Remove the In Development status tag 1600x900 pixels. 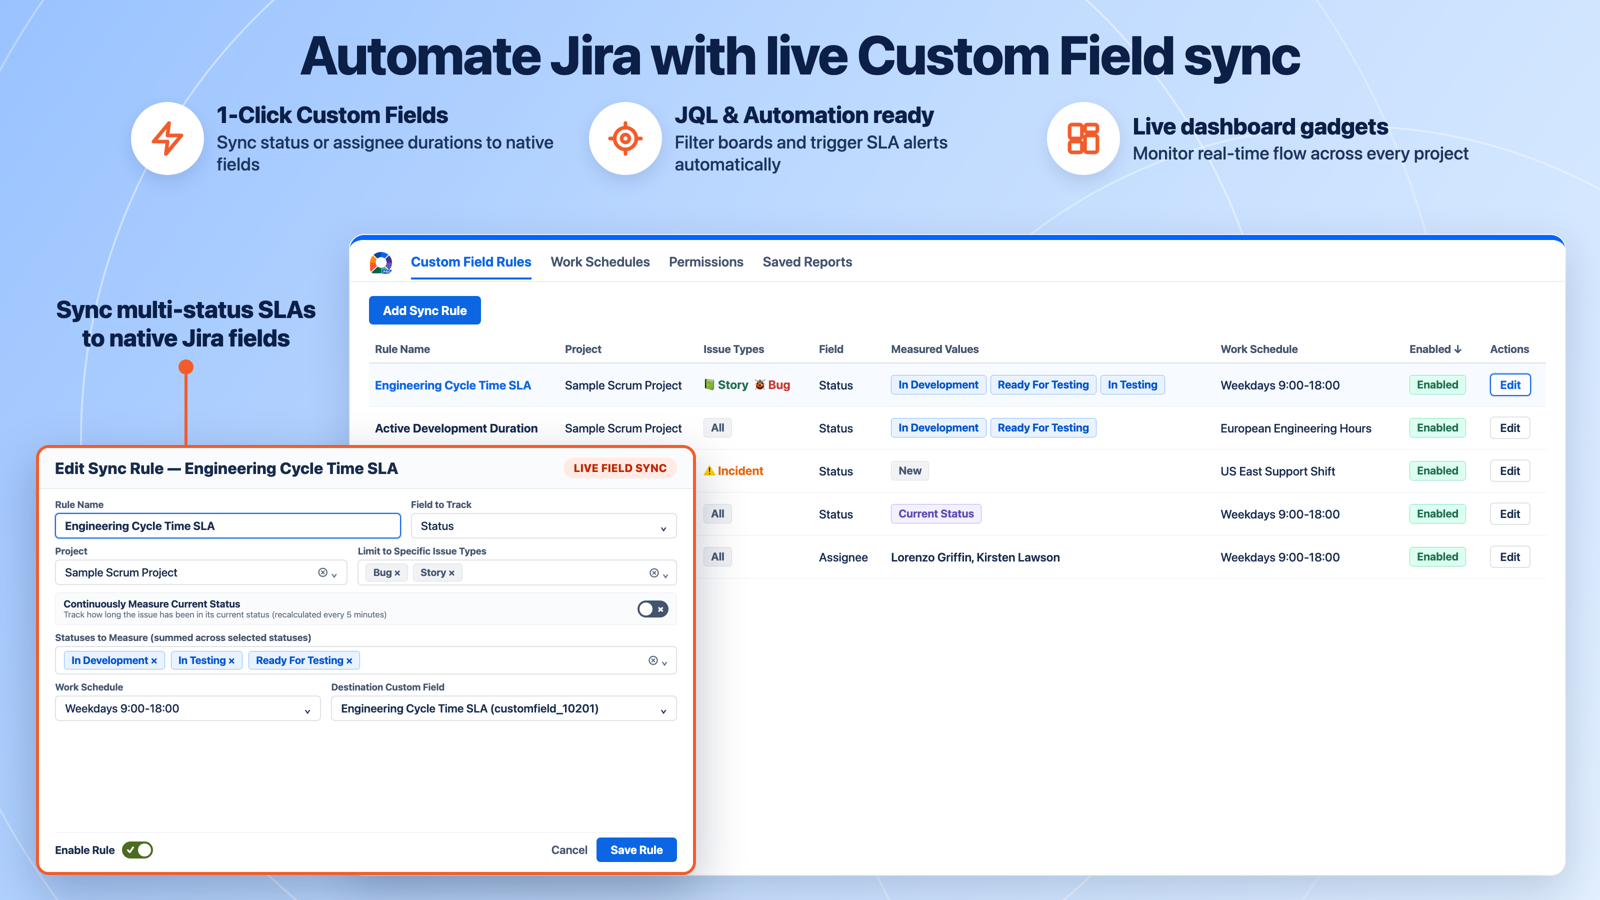click(x=154, y=661)
